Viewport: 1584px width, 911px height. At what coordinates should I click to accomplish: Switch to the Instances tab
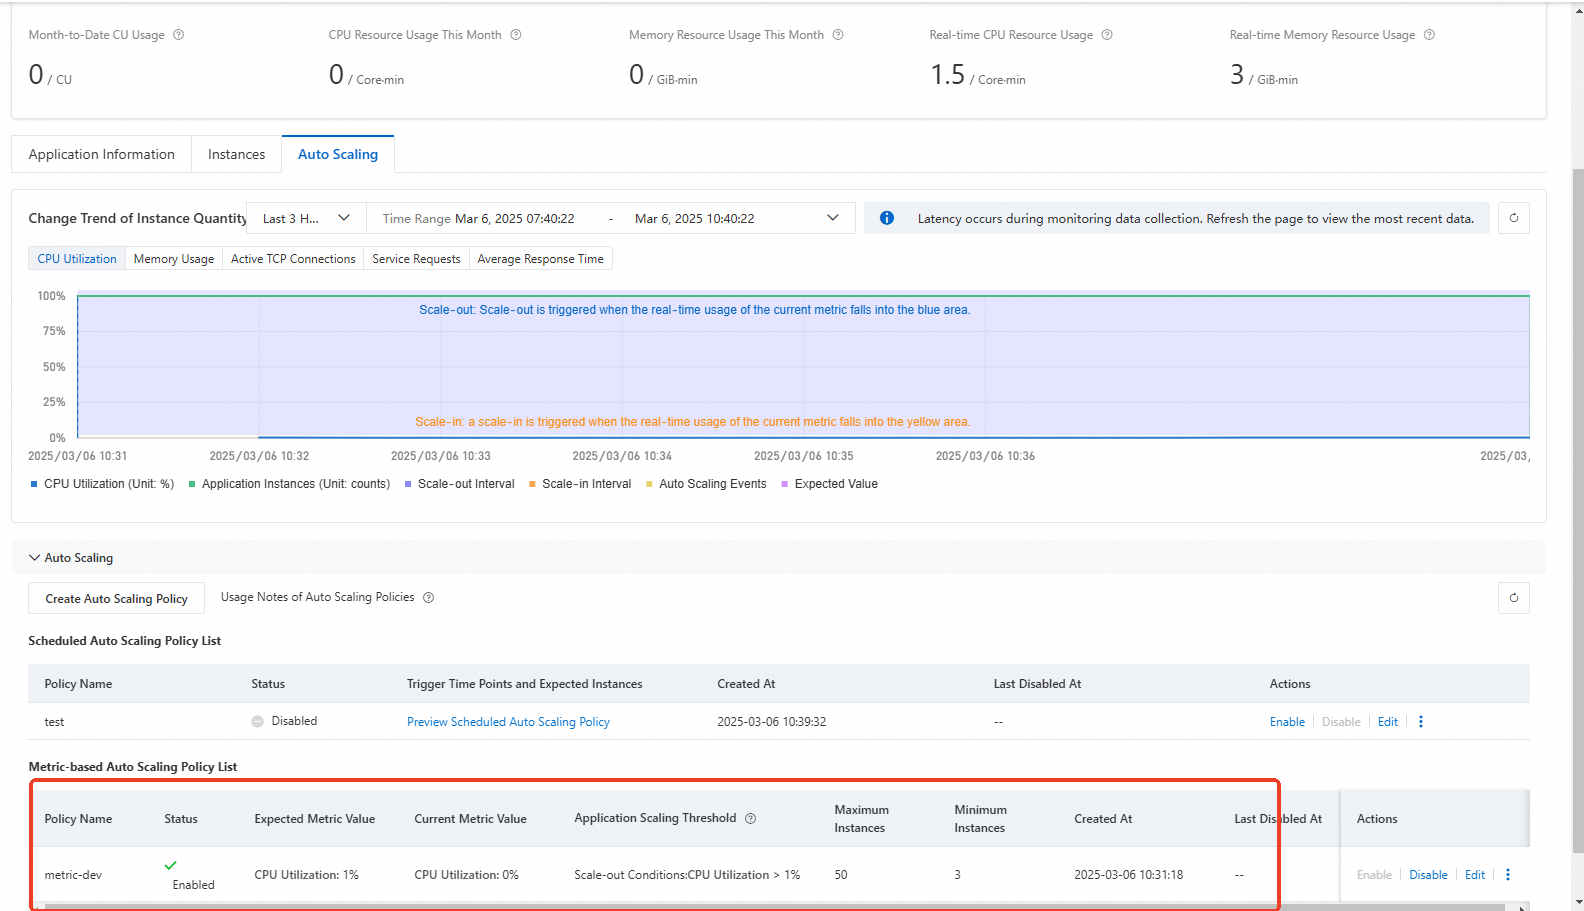236,154
